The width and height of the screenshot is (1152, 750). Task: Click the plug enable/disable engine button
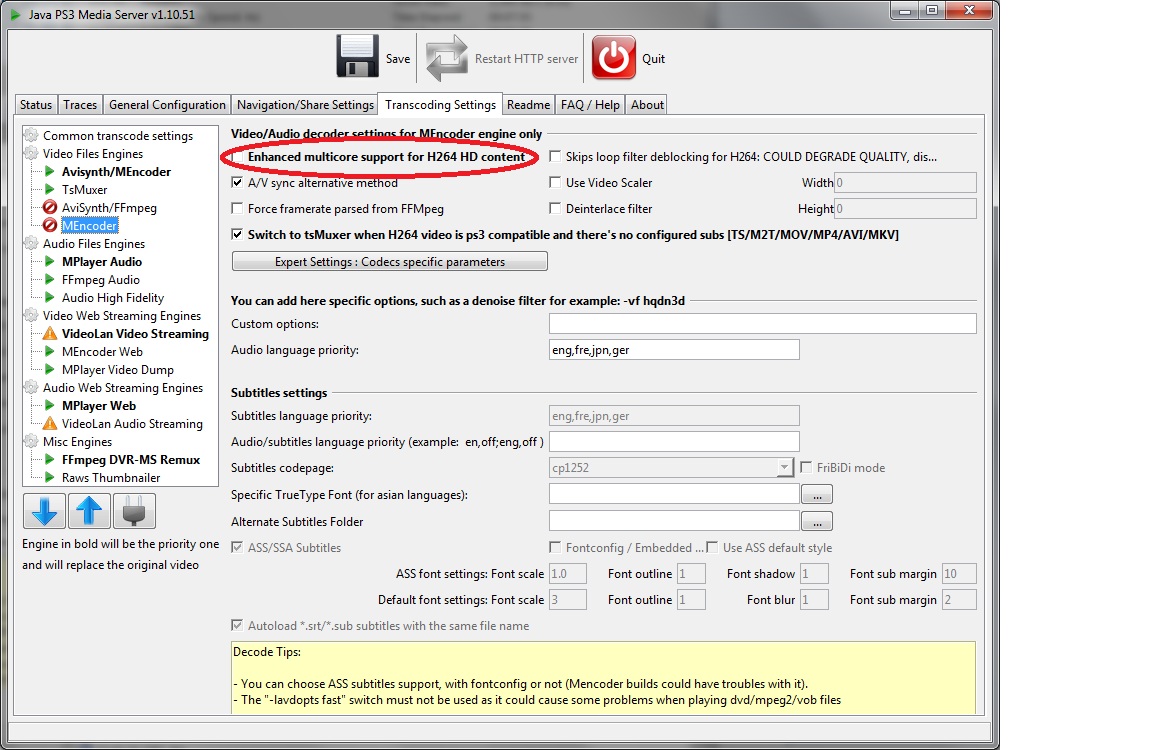134,511
